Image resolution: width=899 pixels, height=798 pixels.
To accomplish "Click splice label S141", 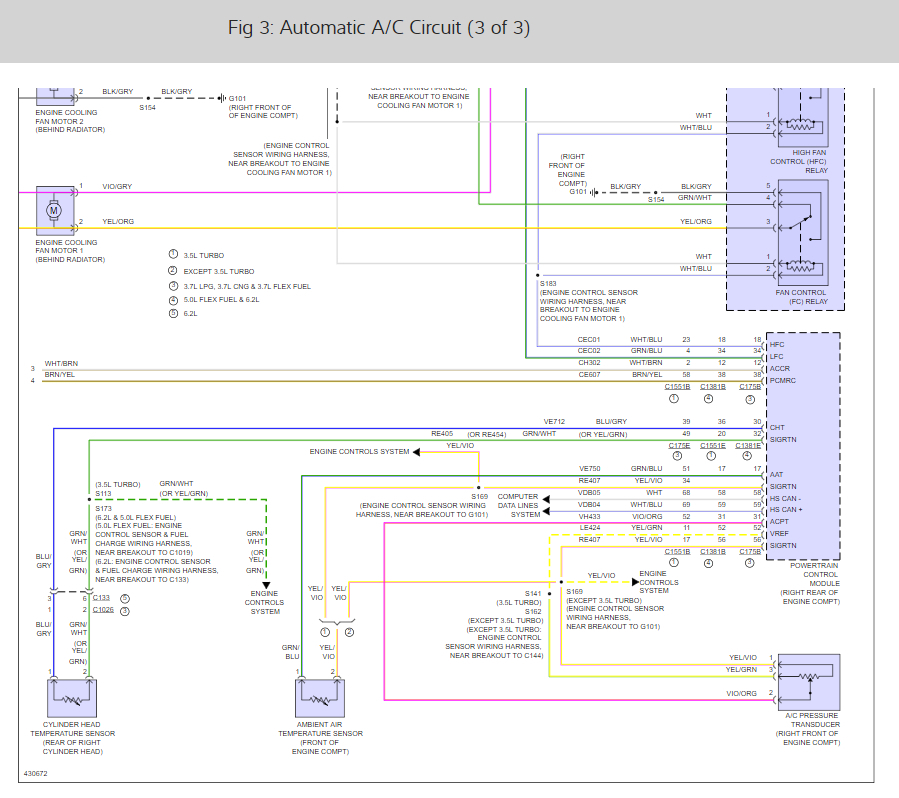I will (x=533, y=593).
